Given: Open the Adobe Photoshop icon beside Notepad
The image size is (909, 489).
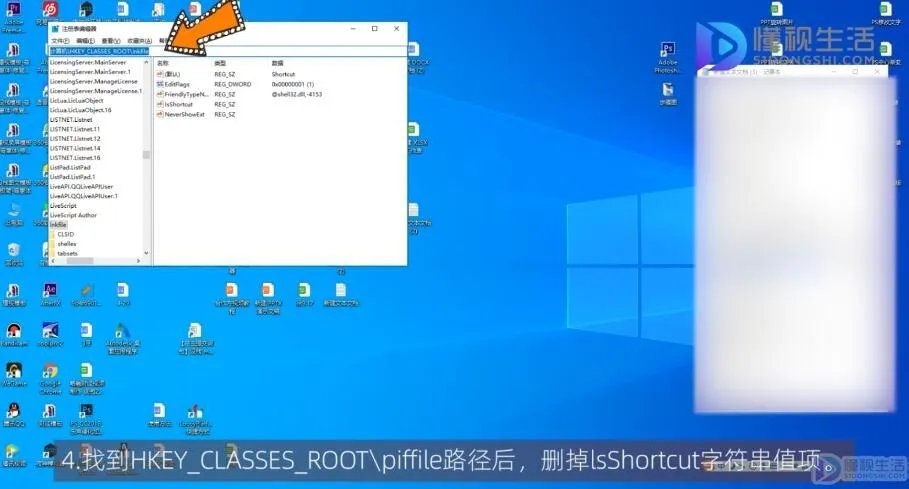Looking at the screenshot, I should coord(668,57).
